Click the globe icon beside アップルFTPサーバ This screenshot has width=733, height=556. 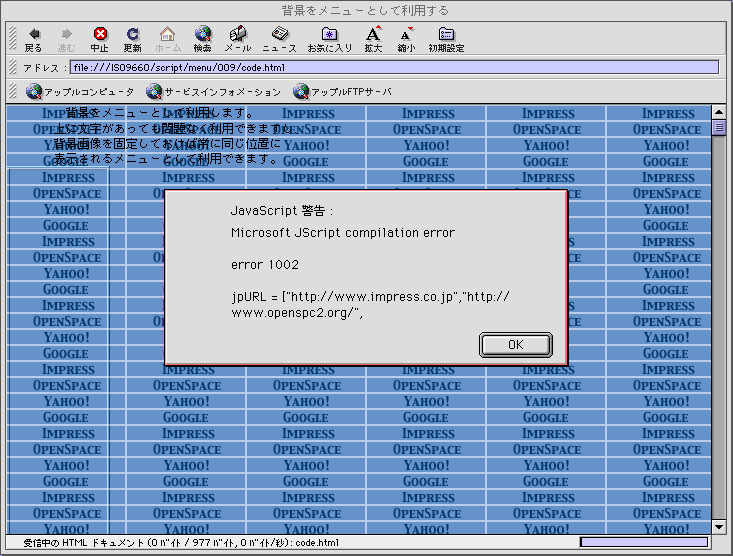pyautogui.click(x=301, y=91)
